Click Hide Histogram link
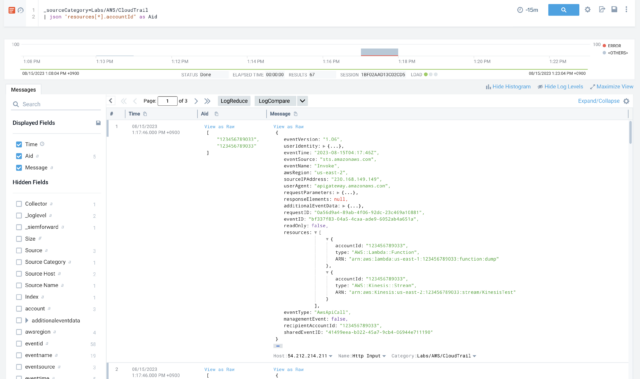 [x=508, y=86]
